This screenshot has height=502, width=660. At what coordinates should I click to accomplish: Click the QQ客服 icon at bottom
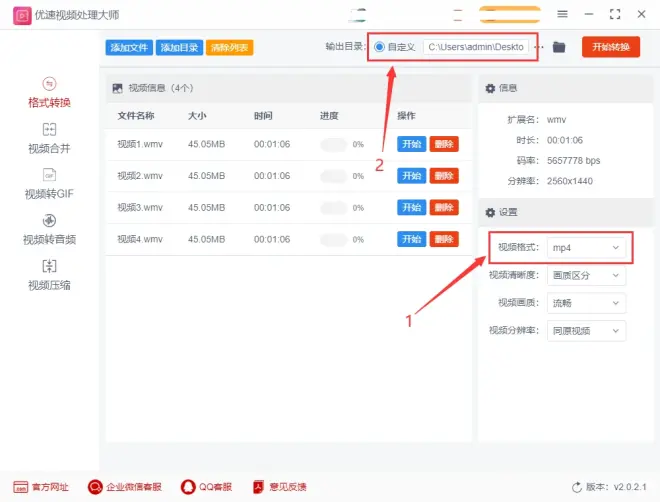(206, 486)
